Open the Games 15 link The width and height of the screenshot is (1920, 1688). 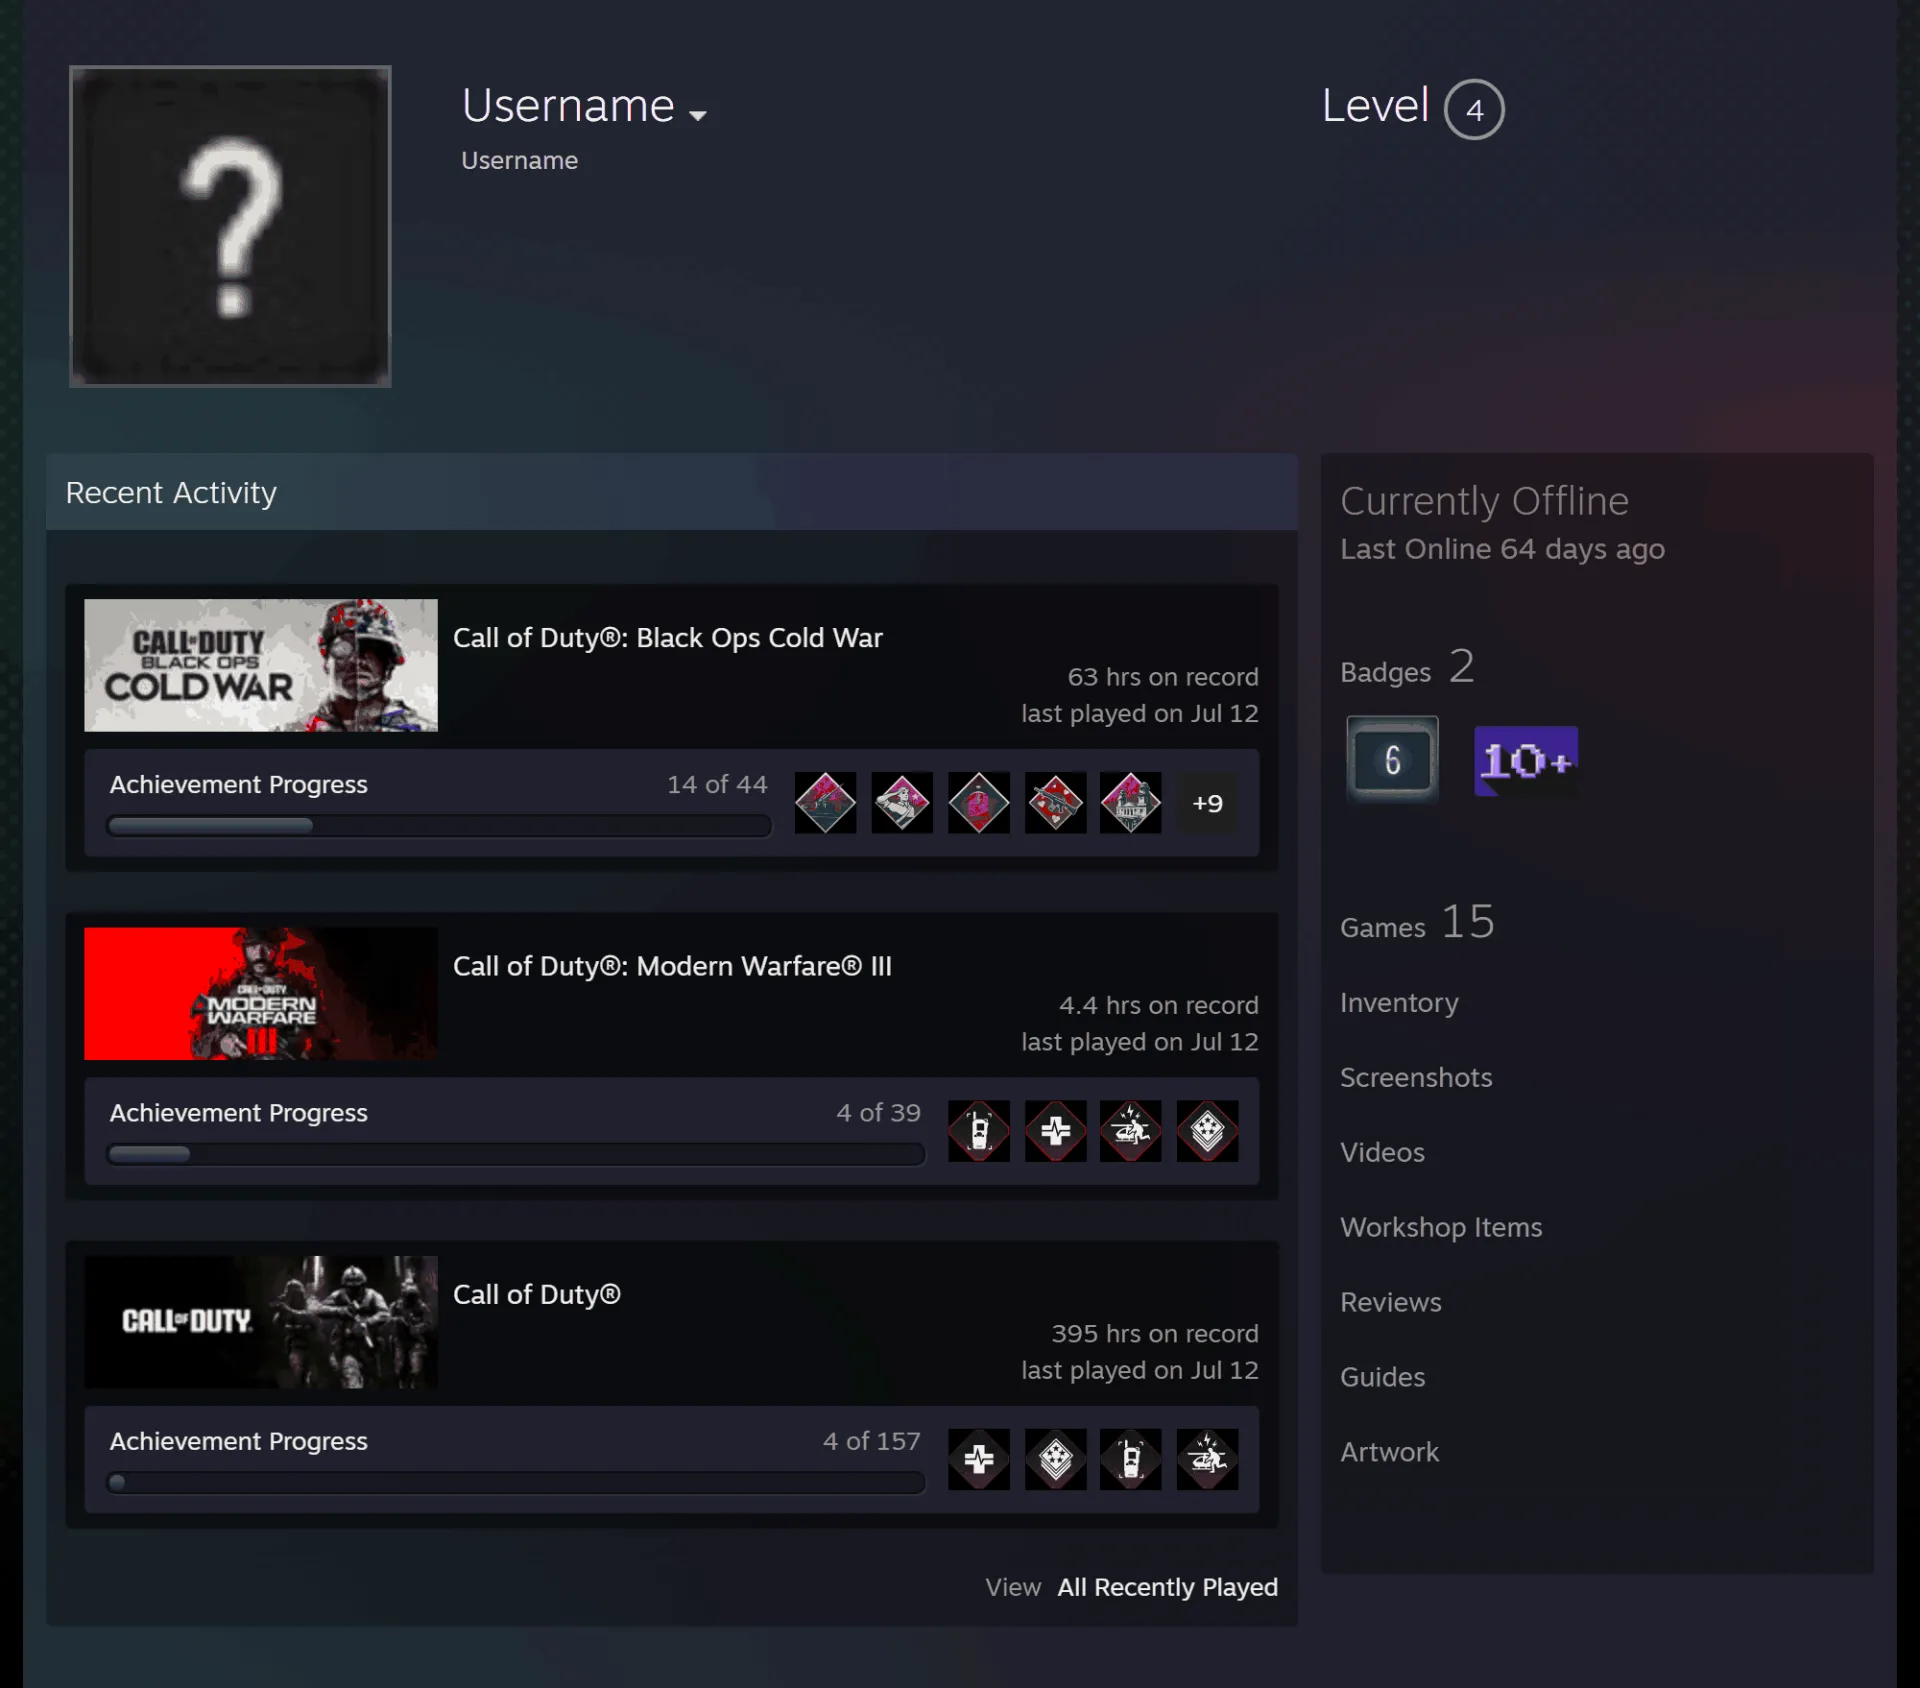1417,922
